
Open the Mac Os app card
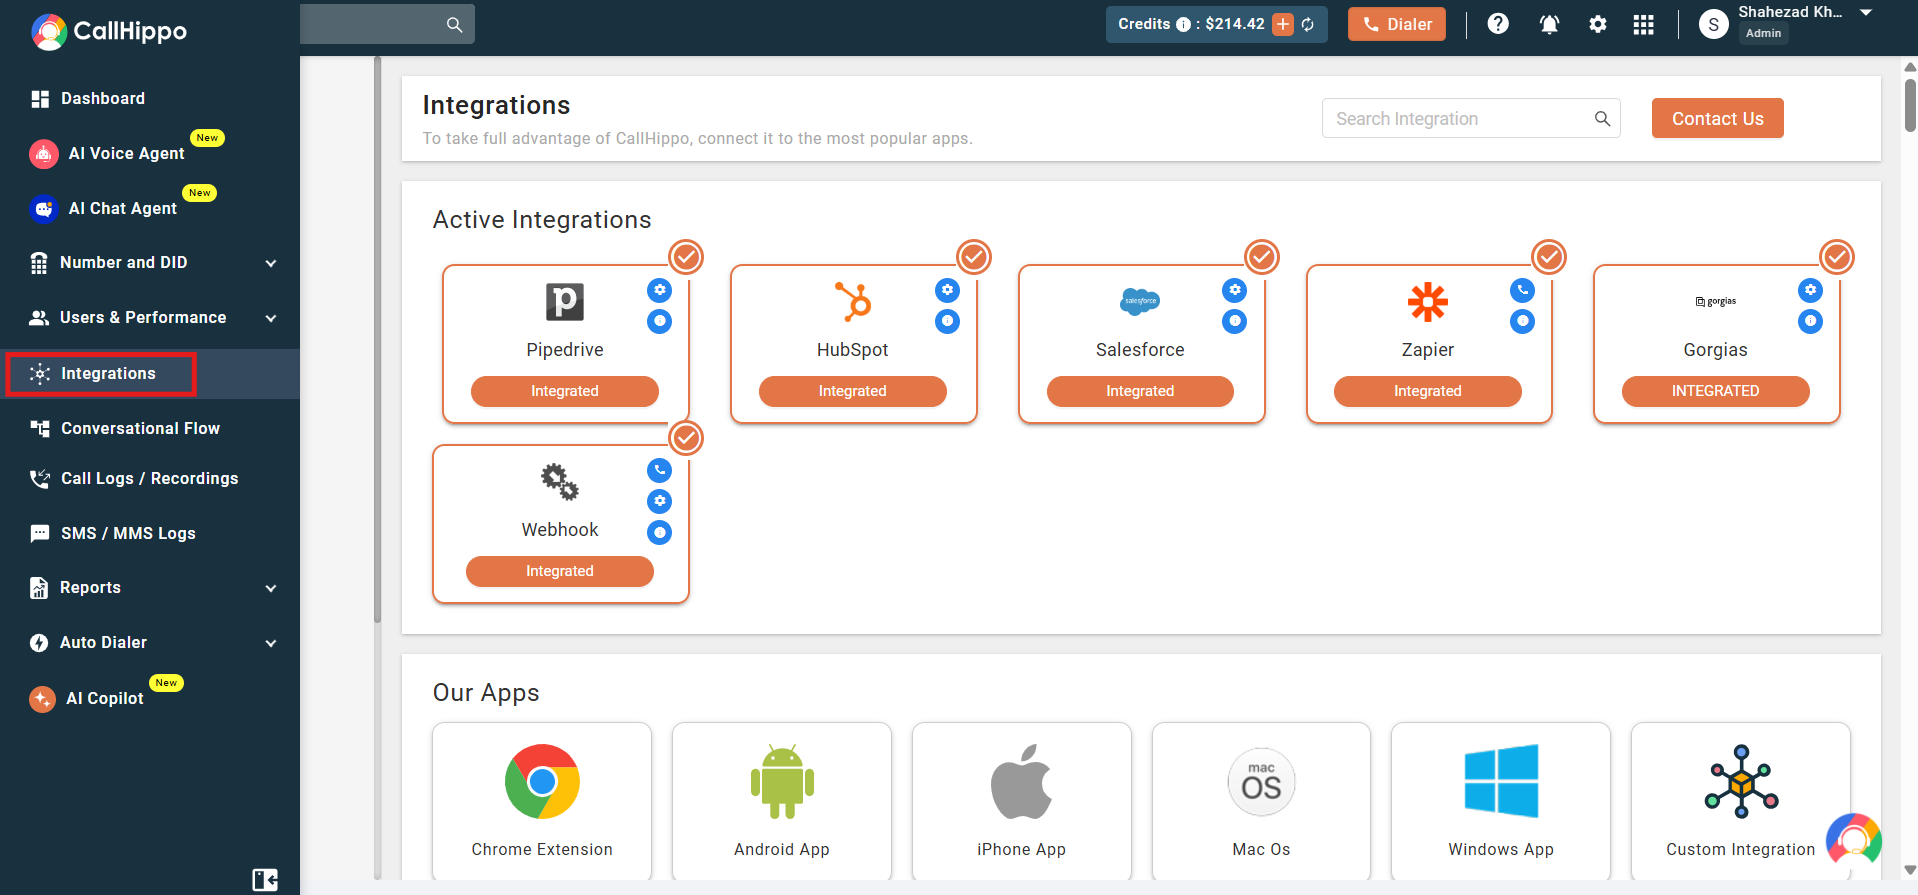point(1261,801)
